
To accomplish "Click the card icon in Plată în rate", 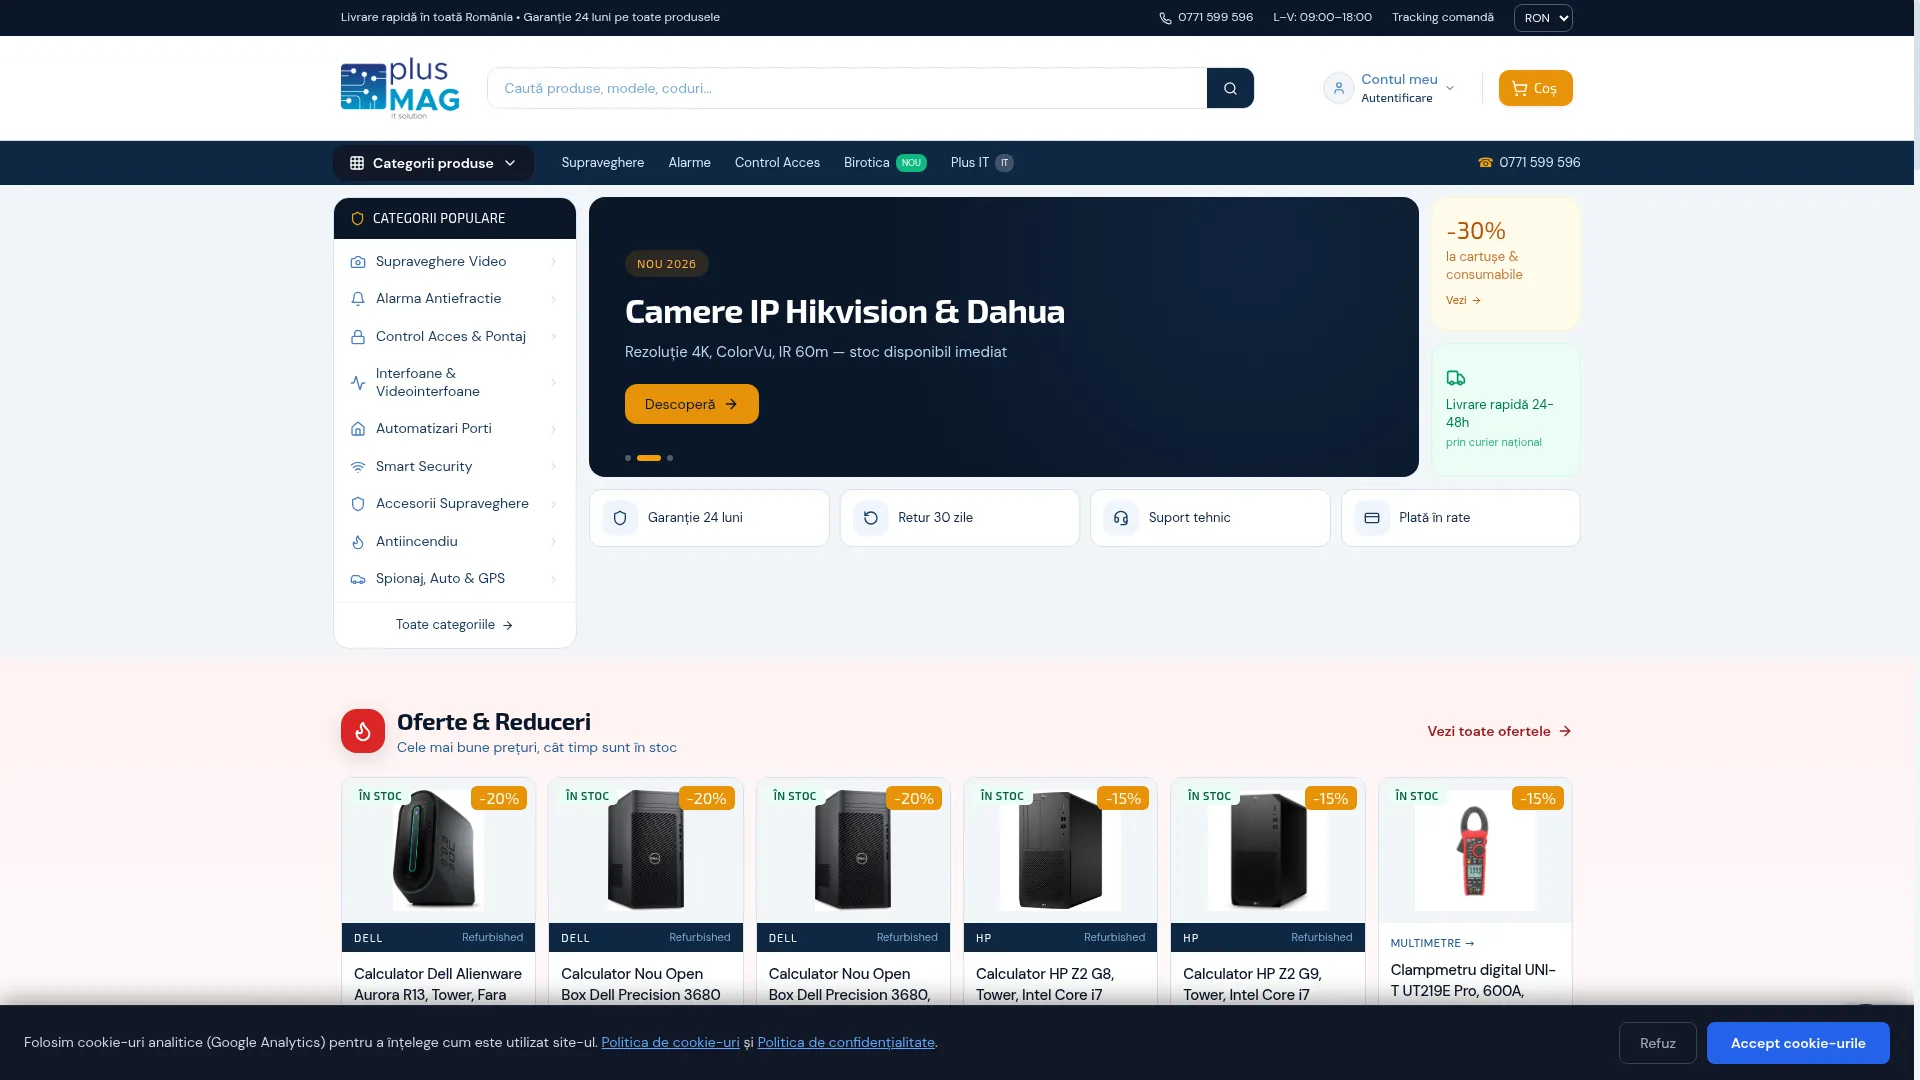I will [x=1372, y=518].
